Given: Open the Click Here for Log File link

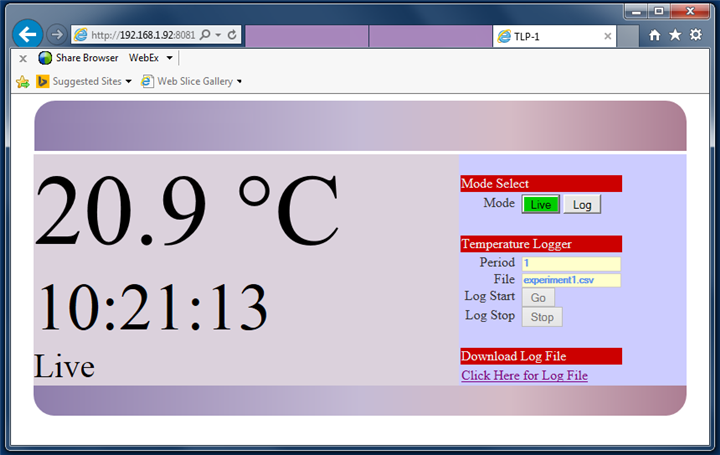Looking at the screenshot, I should click(524, 376).
